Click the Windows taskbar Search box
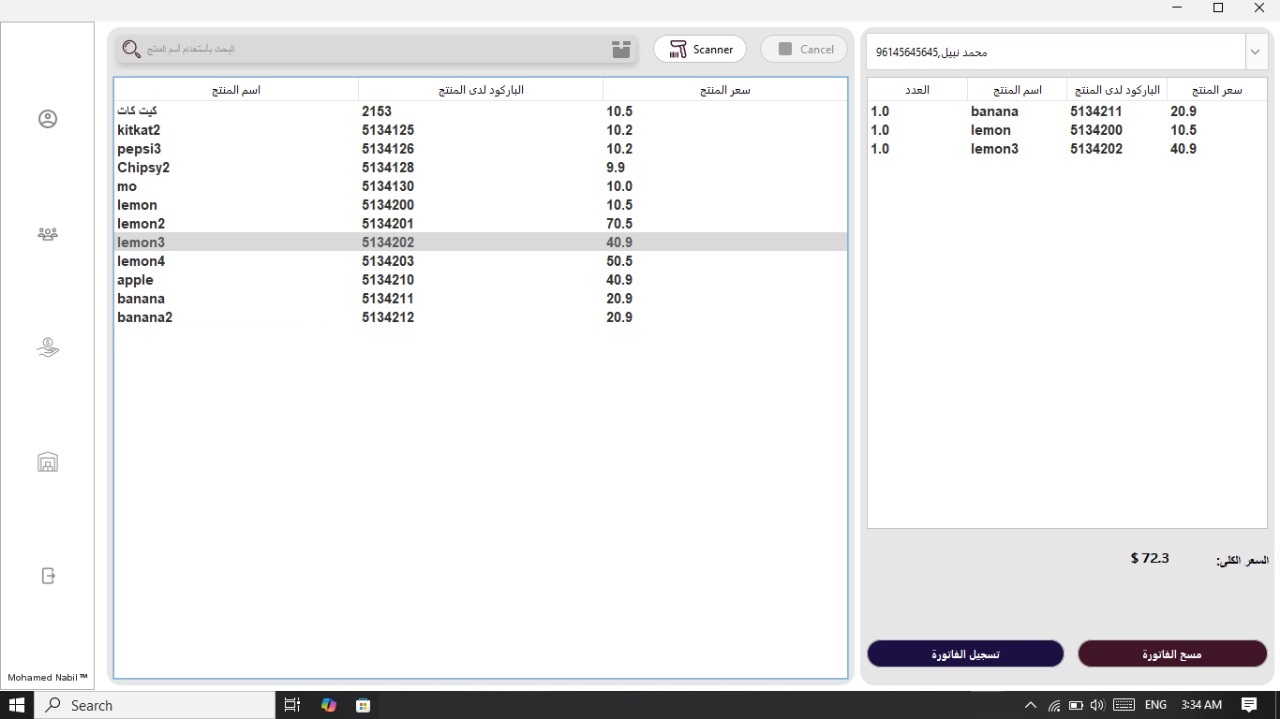The image size is (1280, 719). tap(155, 705)
